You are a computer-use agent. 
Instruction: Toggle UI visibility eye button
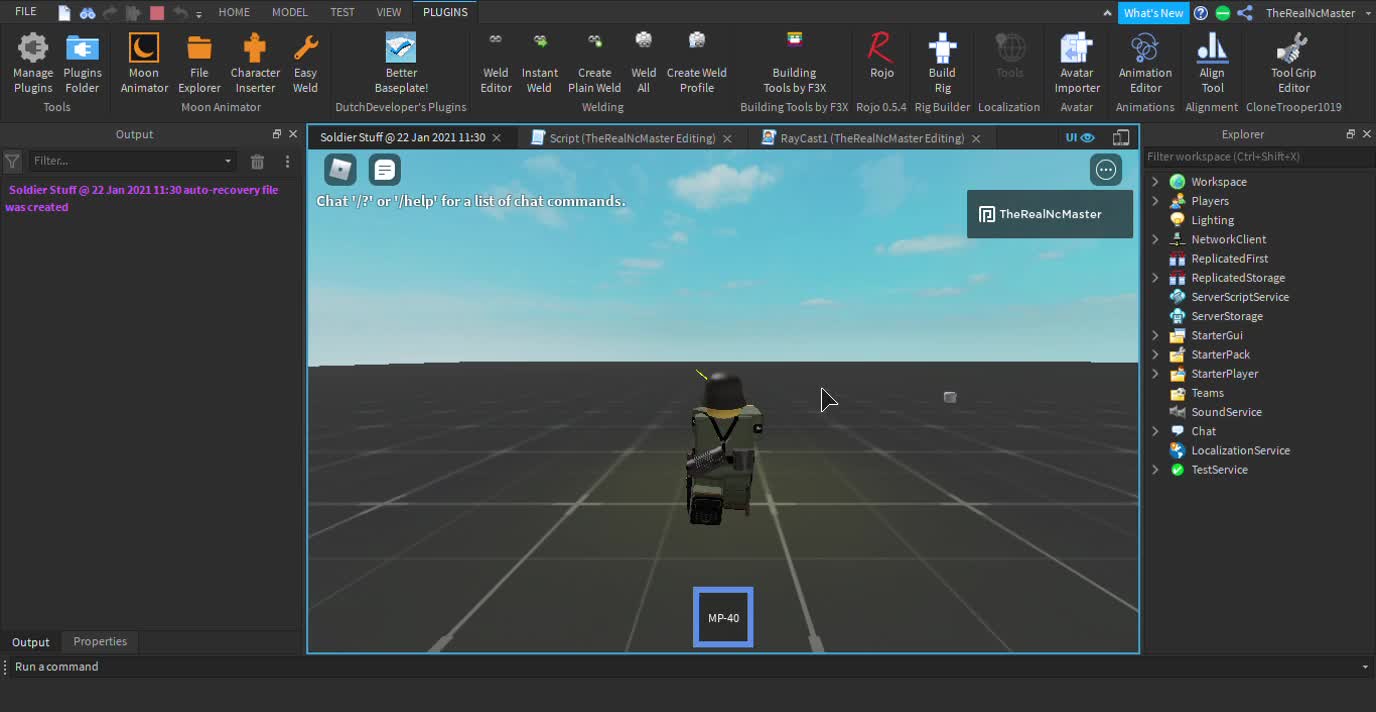(x=1080, y=138)
